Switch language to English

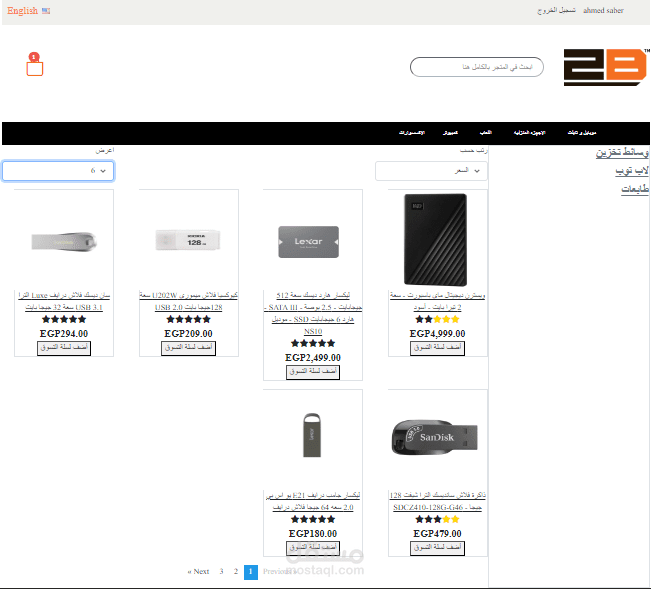[x=22, y=10]
